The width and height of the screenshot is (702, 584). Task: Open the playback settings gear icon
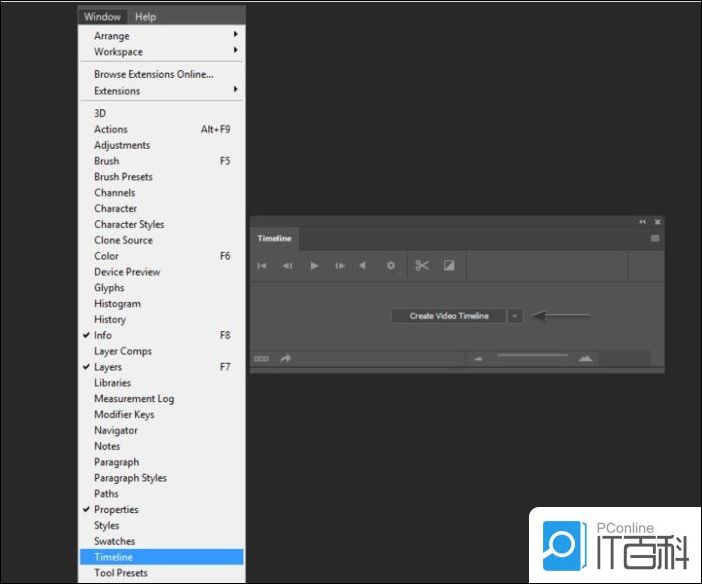coord(391,266)
